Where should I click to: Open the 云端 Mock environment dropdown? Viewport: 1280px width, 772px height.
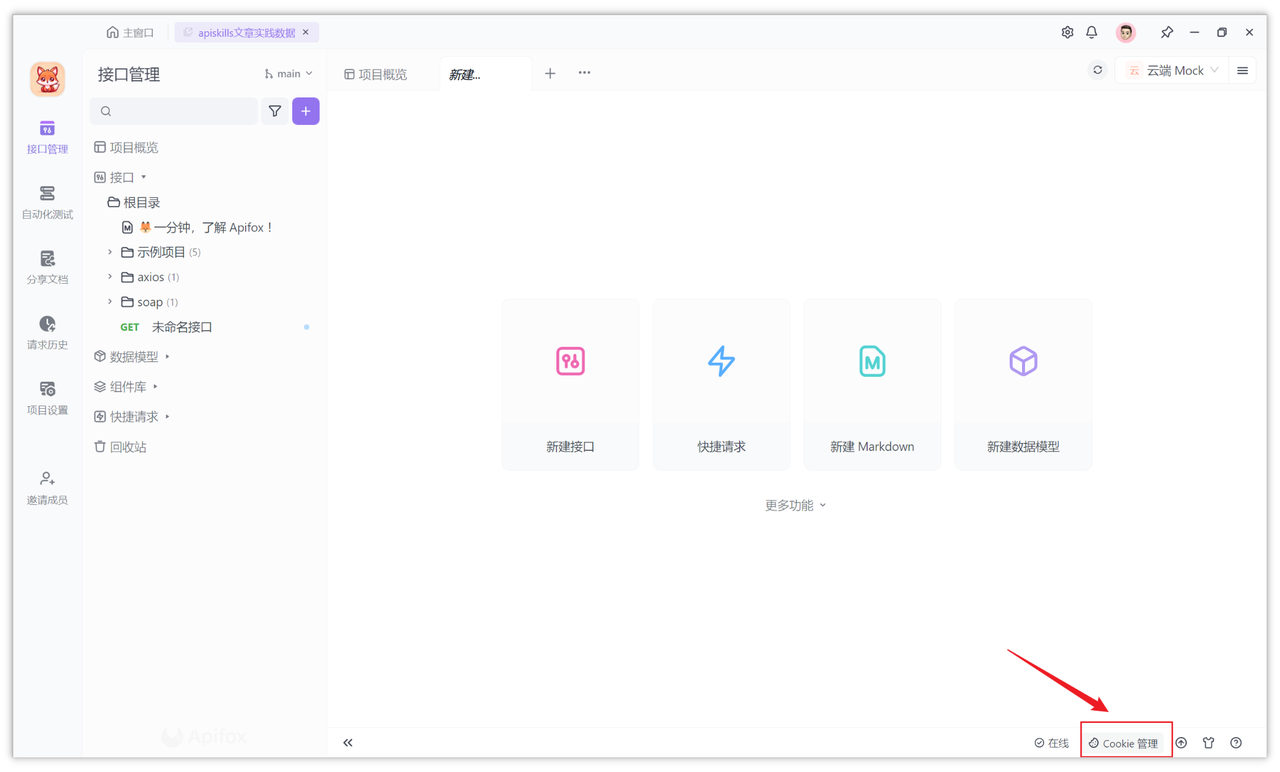pyautogui.click(x=1172, y=70)
